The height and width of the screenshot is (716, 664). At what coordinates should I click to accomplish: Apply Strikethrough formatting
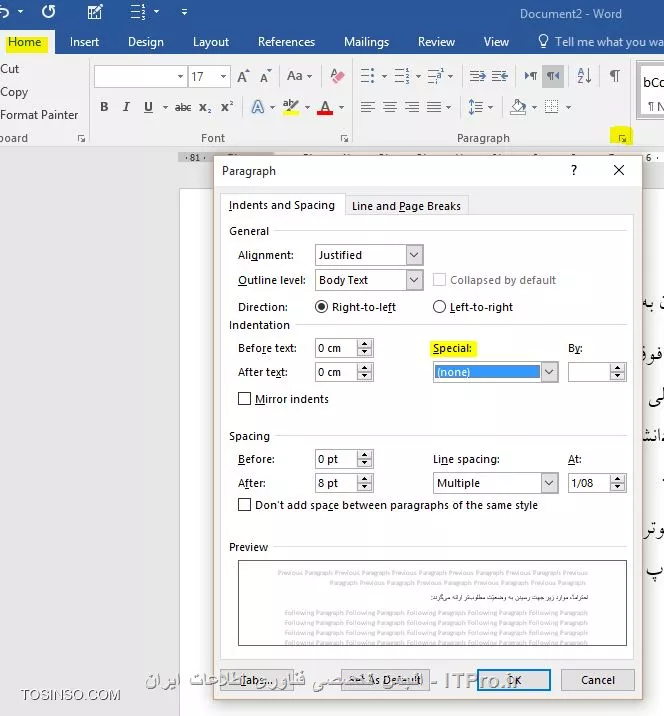183,107
